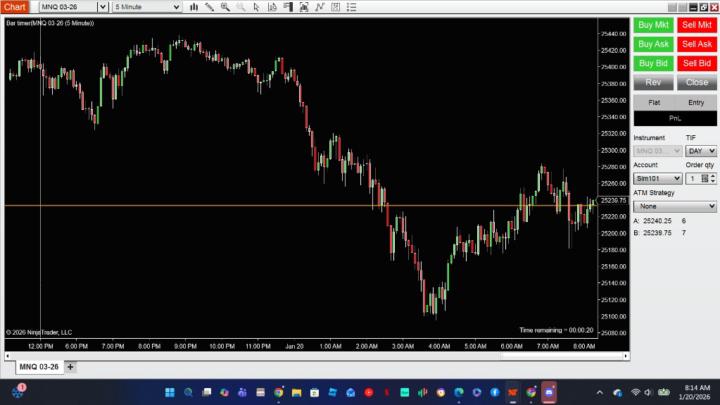The height and width of the screenshot is (405, 720).
Task: Add a new tab with plus button
Action: click(x=71, y=367)
